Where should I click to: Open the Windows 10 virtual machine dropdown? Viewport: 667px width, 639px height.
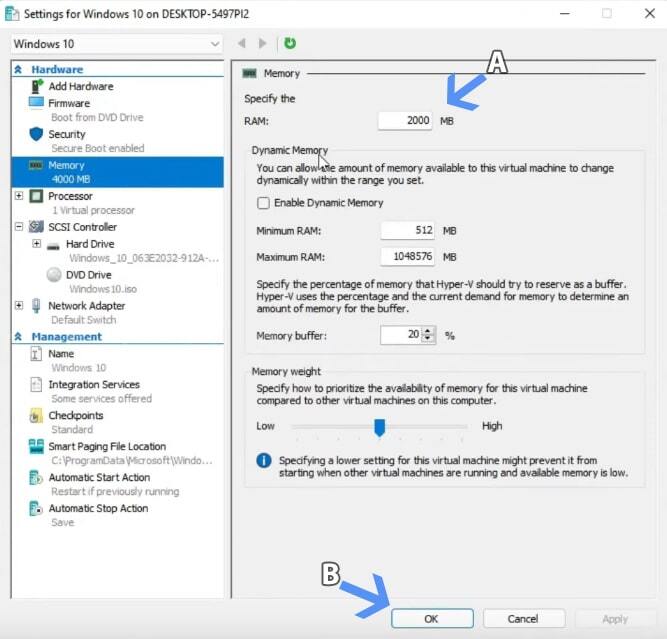click(x=116, y=44)
